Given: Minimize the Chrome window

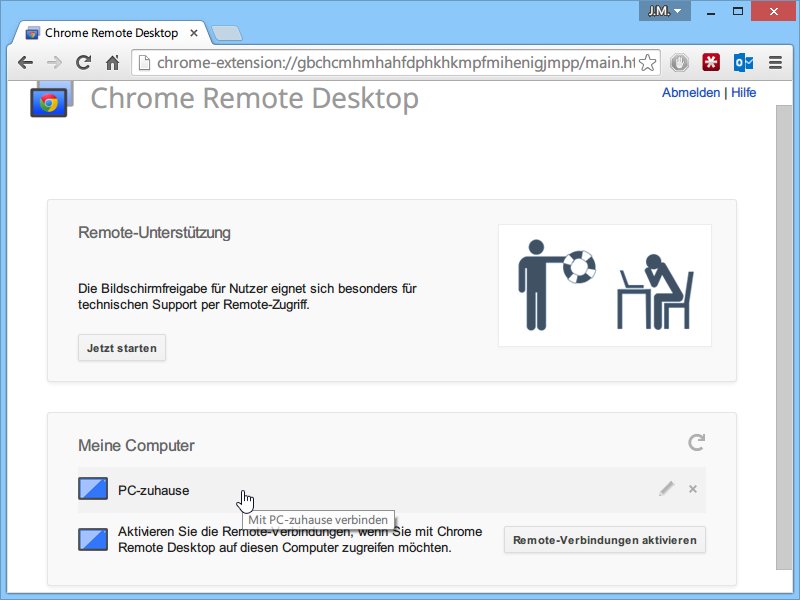Looking at the screenshot, I should 711,11.
